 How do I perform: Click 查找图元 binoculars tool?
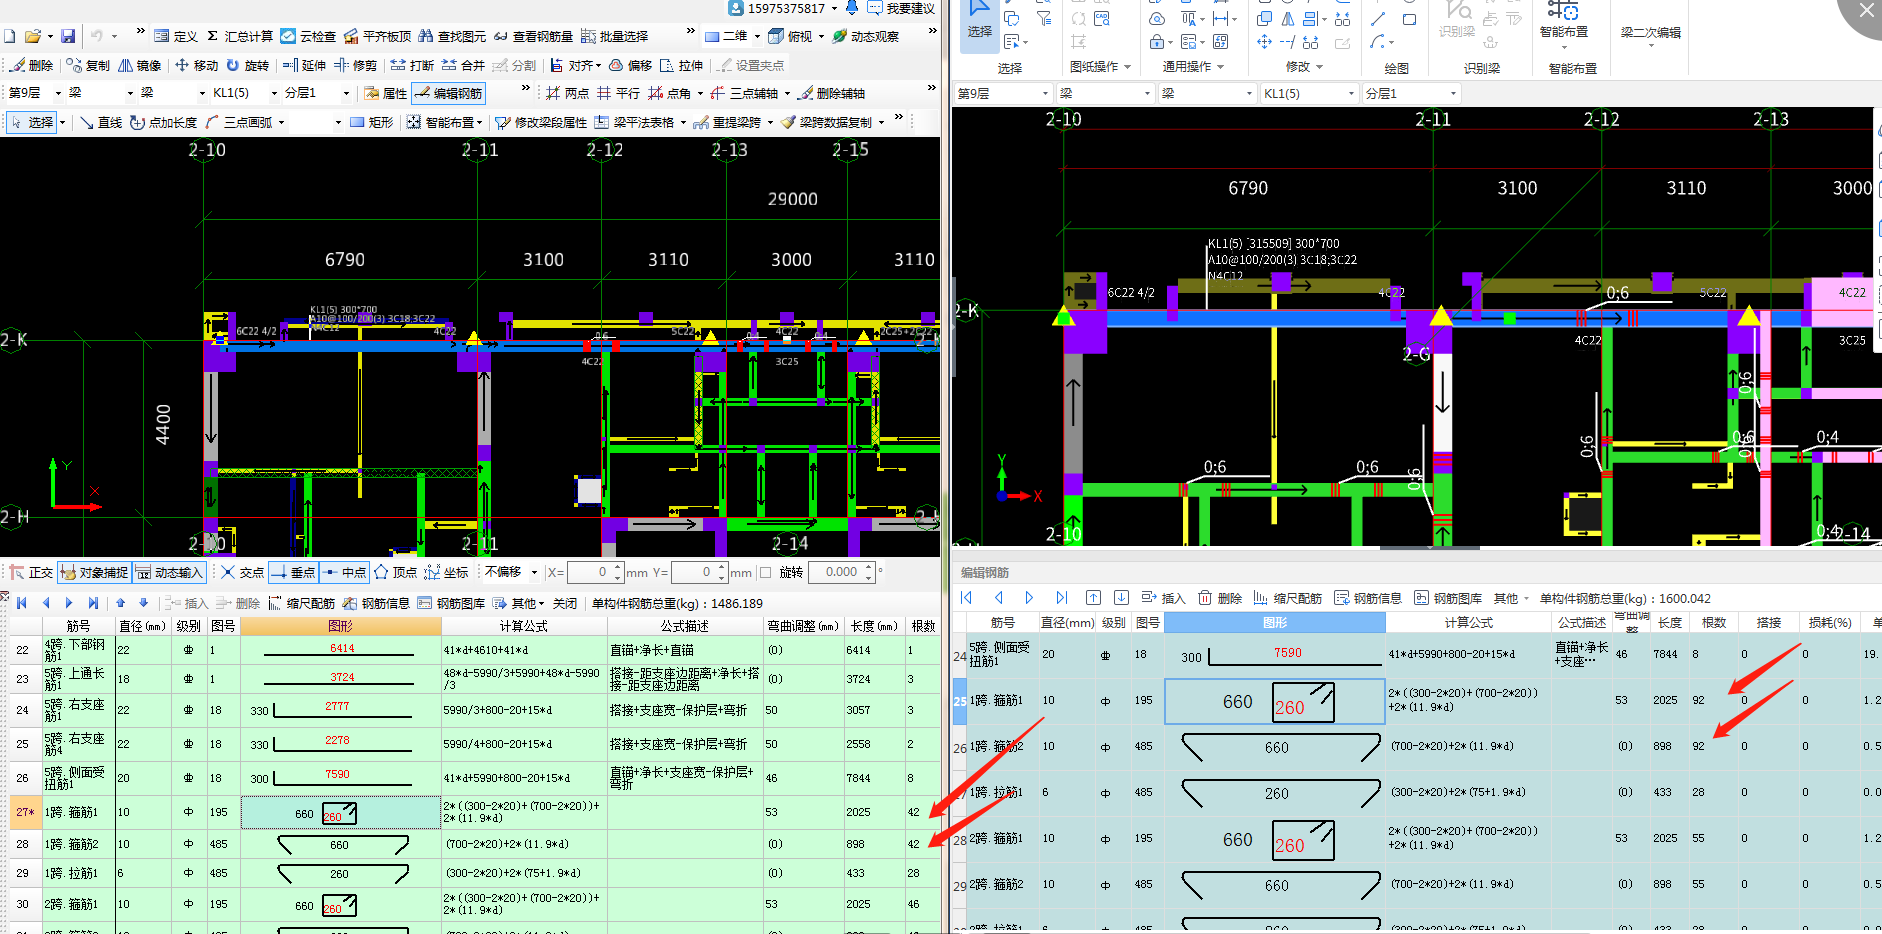coord(452,36)
